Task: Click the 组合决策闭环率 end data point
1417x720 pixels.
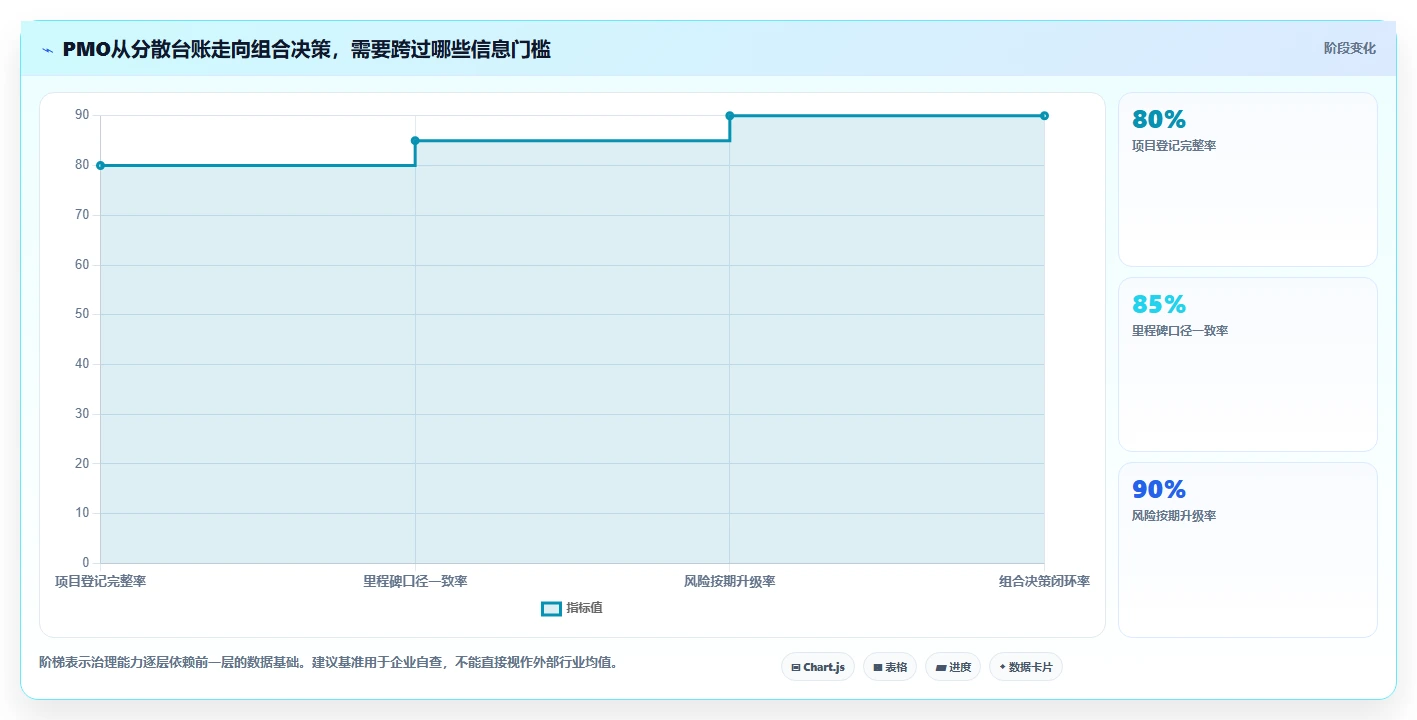Action: click(x=1044, y=116)
